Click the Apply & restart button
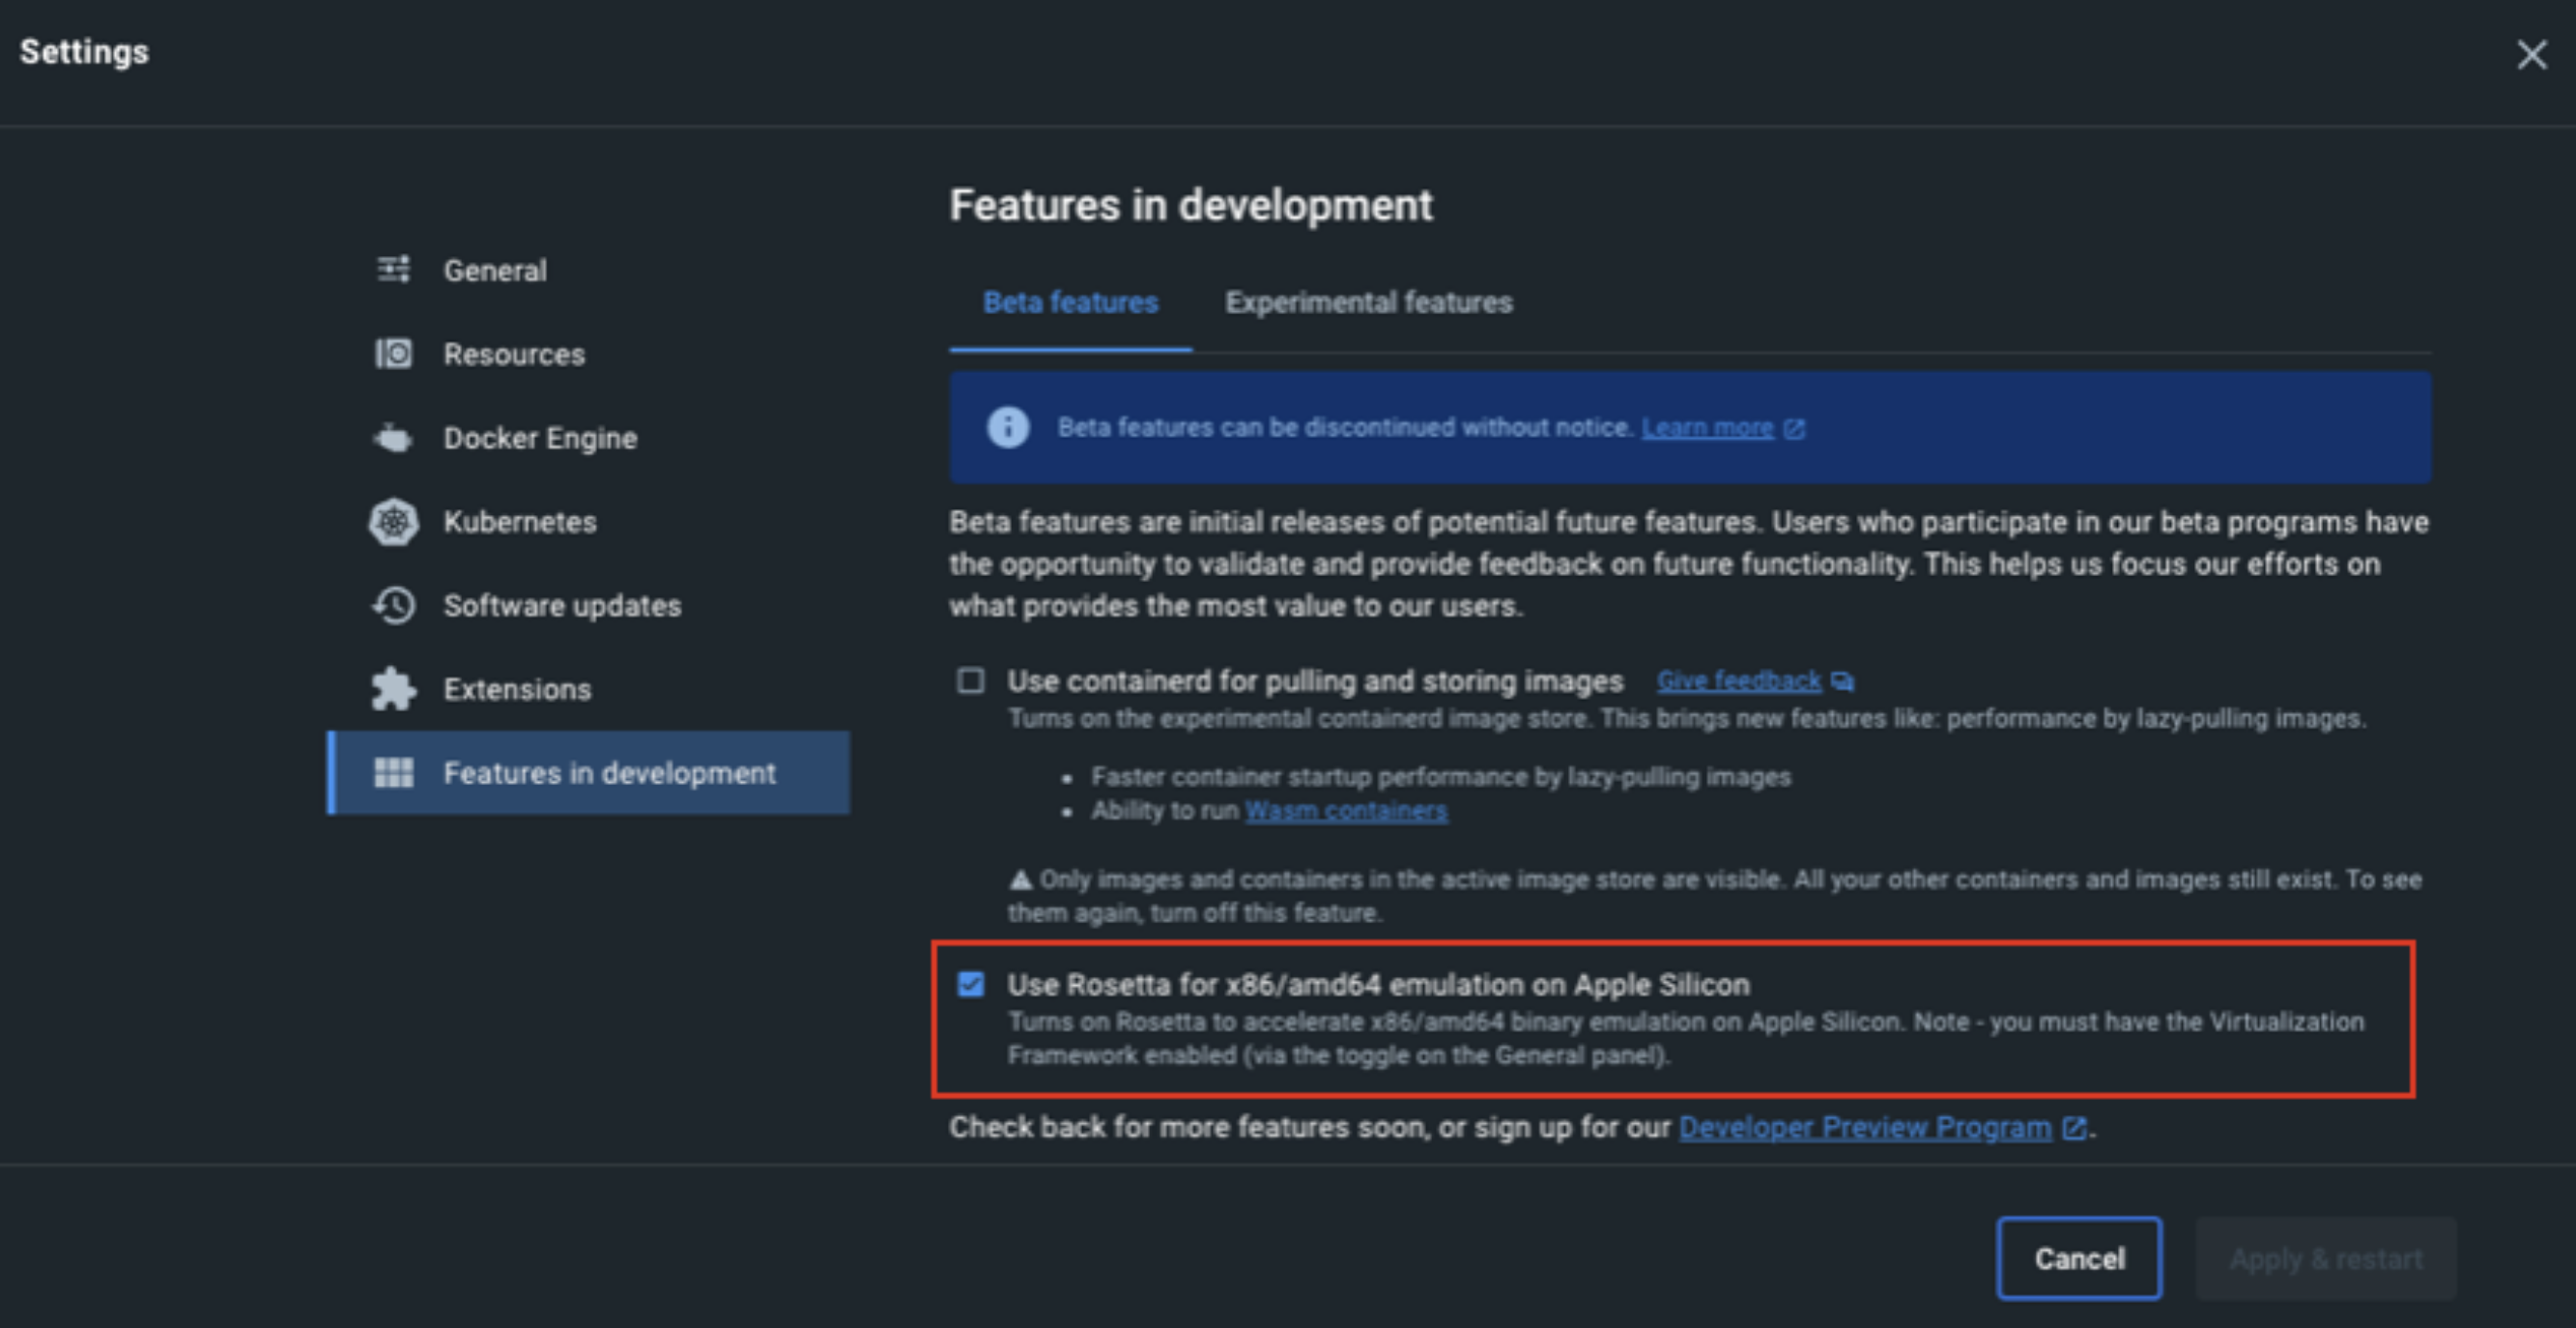2576x1328 pixels. pyautogui.click(x=2325, y=1258)
